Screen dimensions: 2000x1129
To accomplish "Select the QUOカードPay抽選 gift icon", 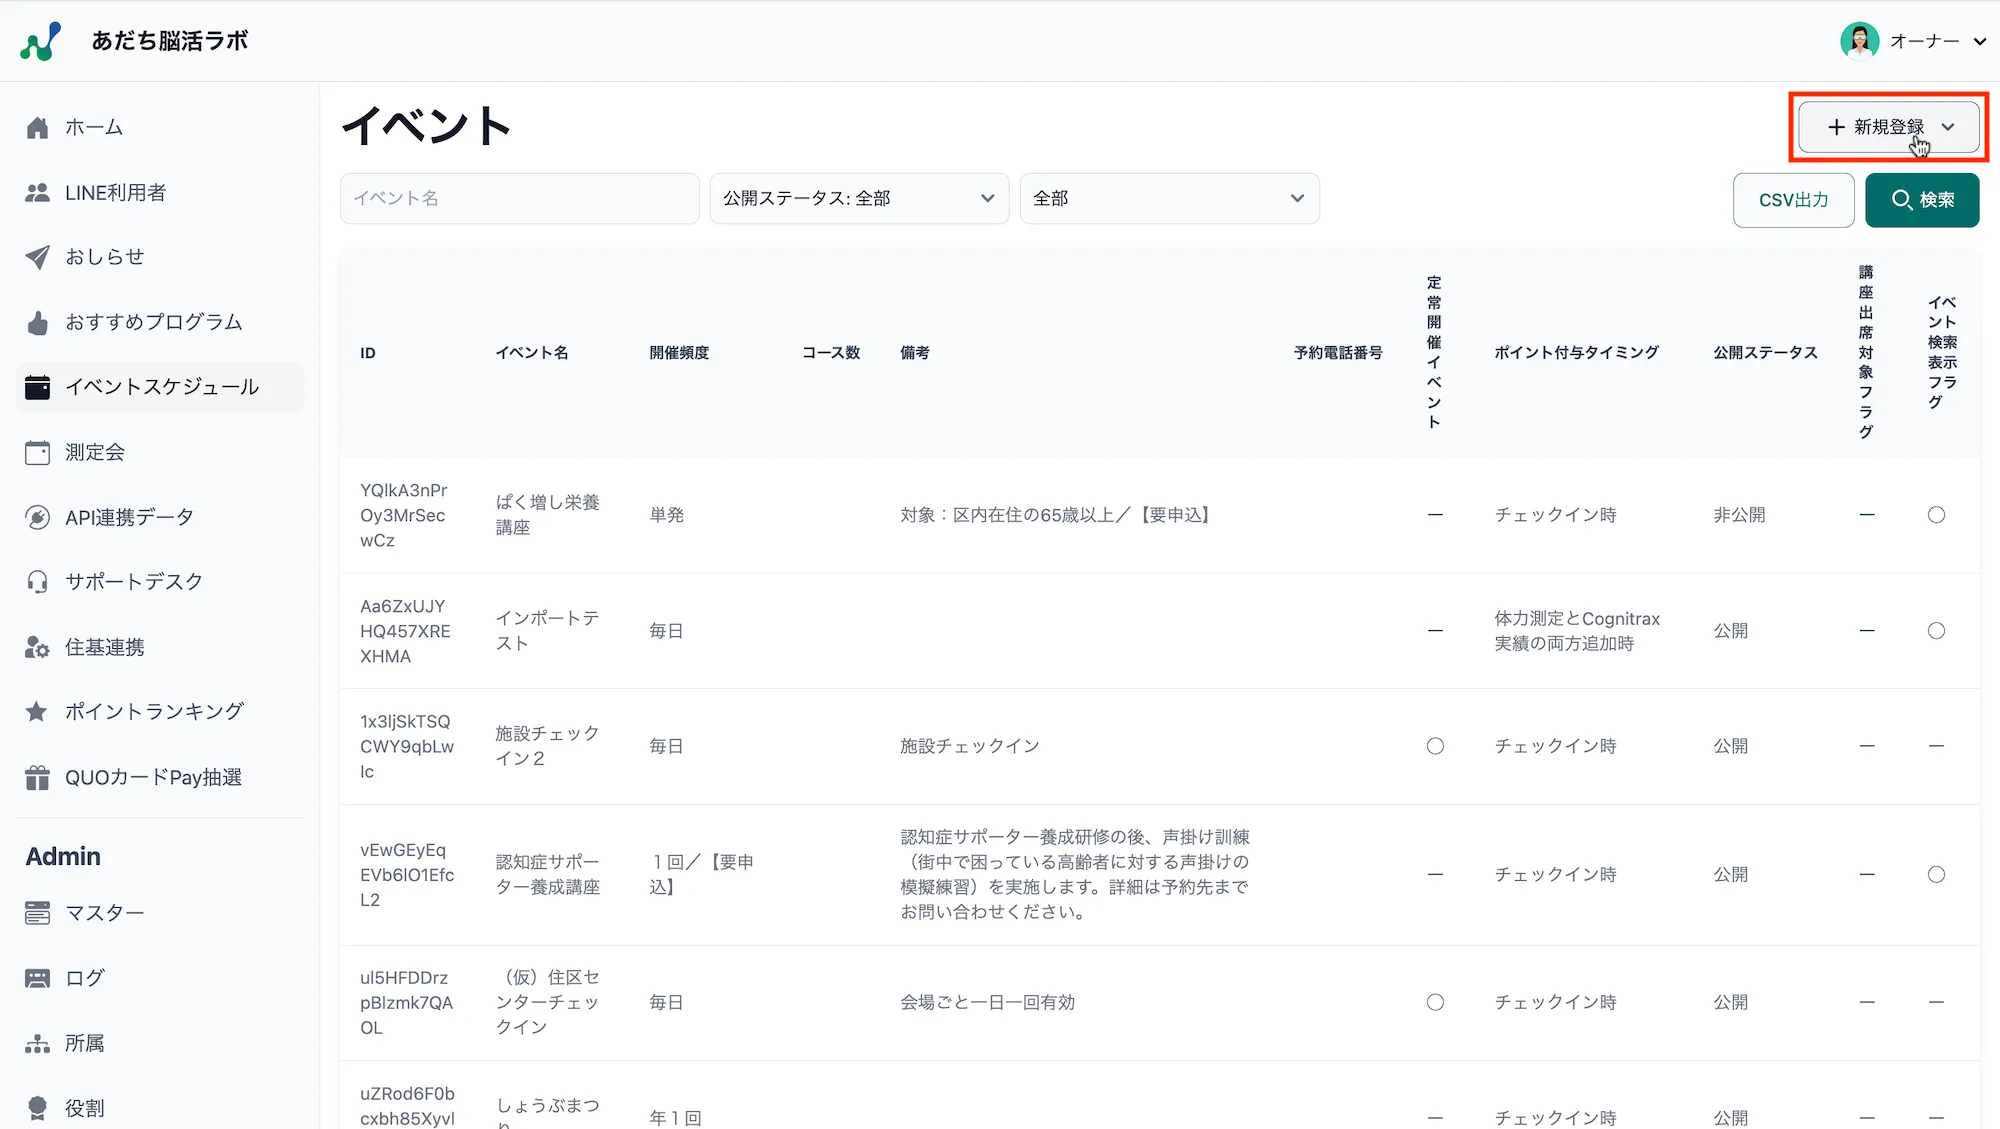I will pos(38,777).
